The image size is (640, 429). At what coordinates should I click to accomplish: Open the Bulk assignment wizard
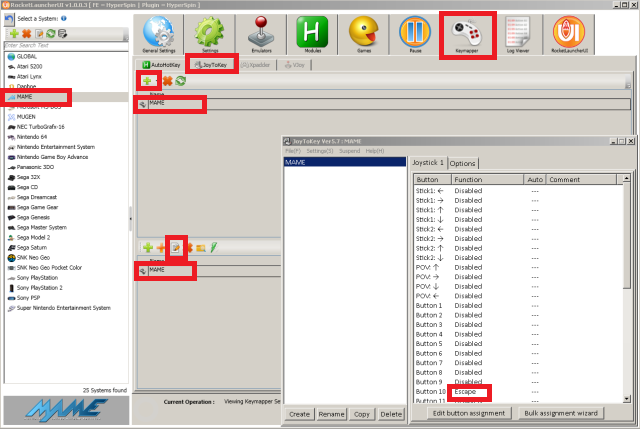(561, 413)
